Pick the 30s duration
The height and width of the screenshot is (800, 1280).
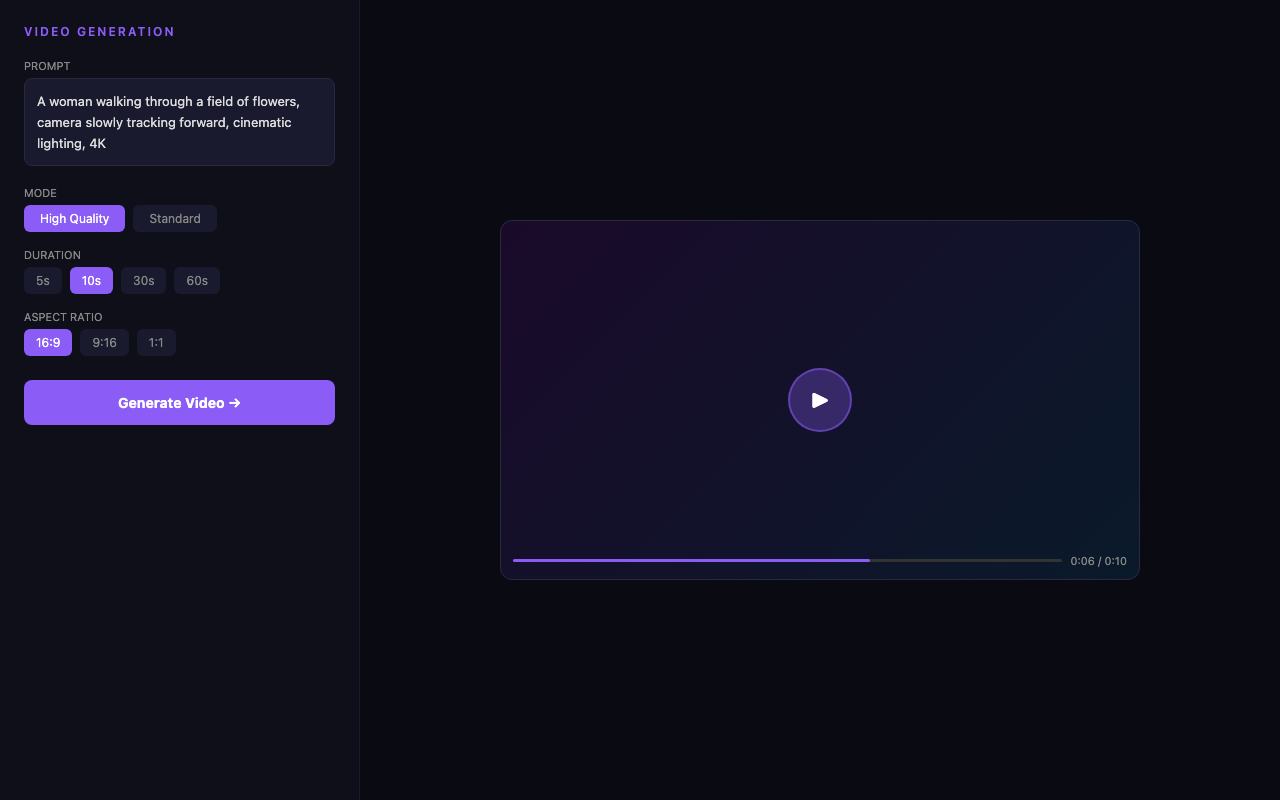(x=143, y=281)
